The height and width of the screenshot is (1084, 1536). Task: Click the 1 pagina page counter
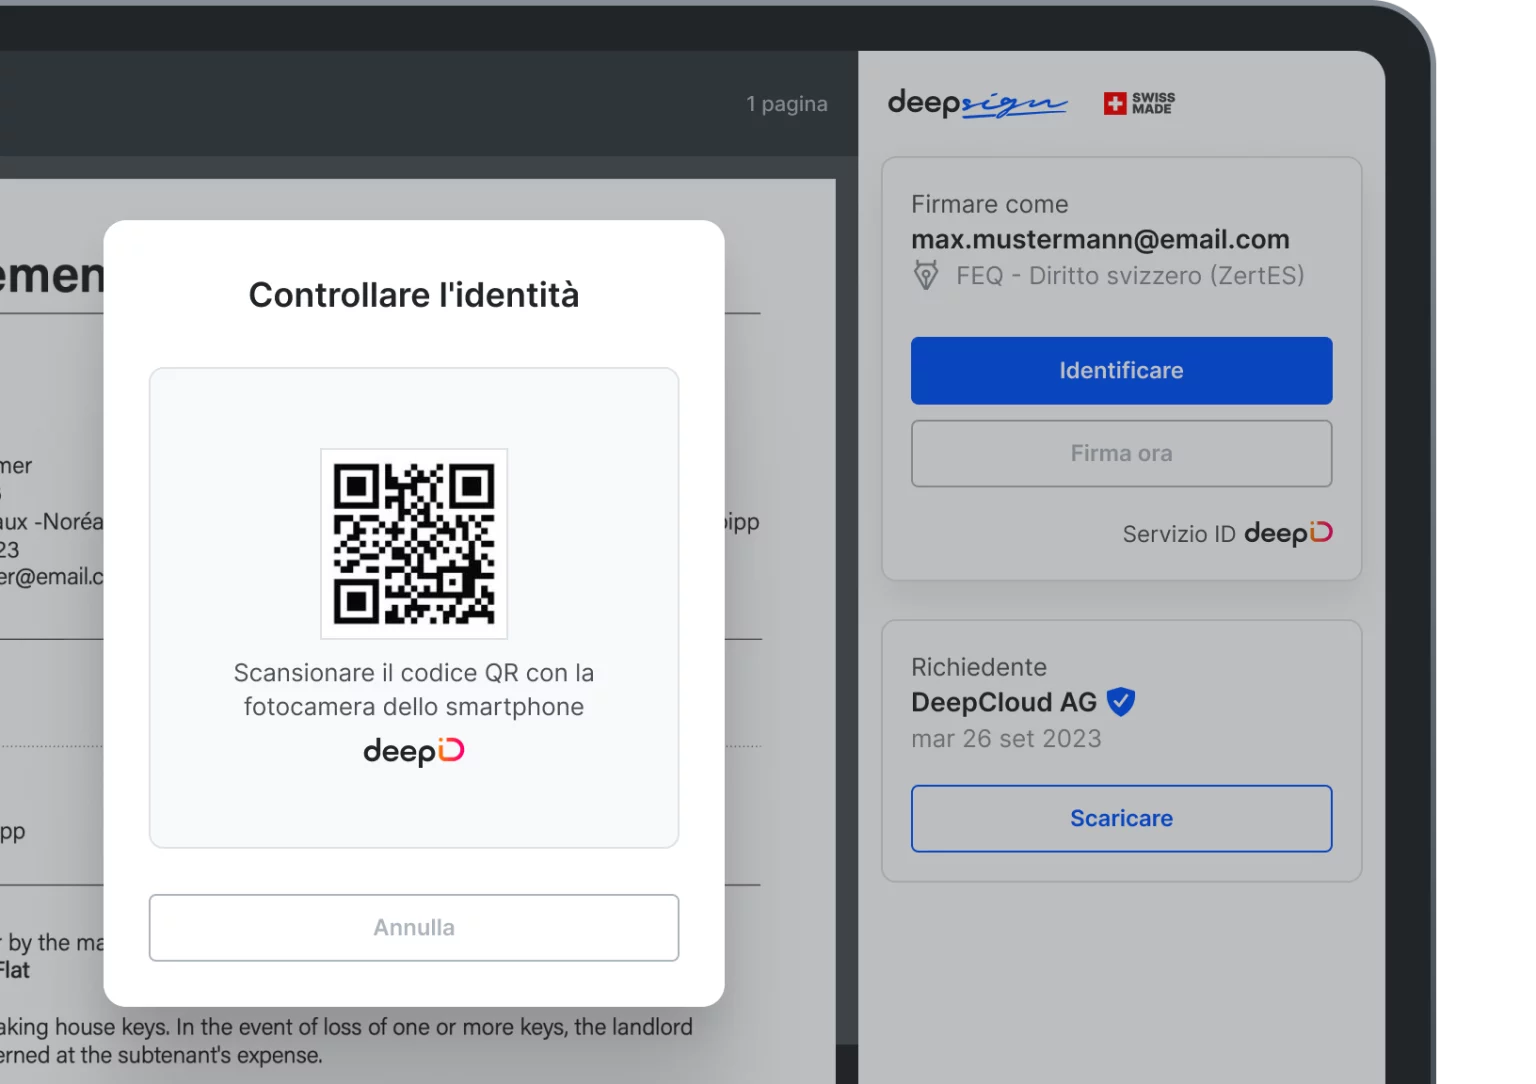click(787, 104)
